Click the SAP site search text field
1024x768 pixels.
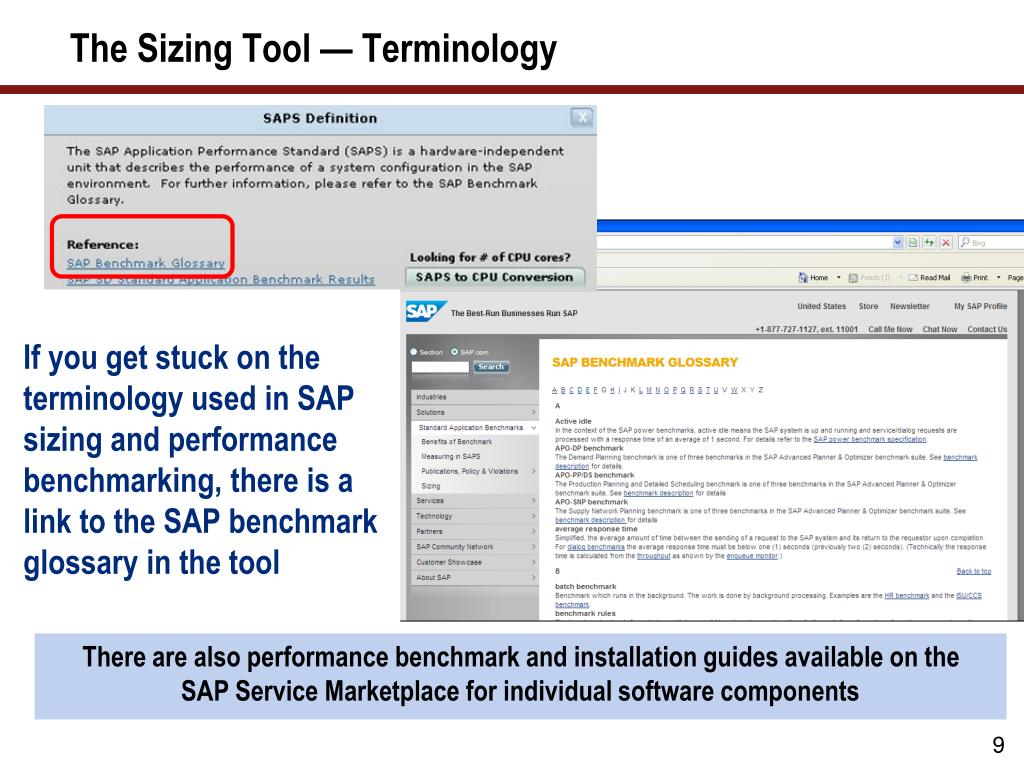[x=440, y=367]
